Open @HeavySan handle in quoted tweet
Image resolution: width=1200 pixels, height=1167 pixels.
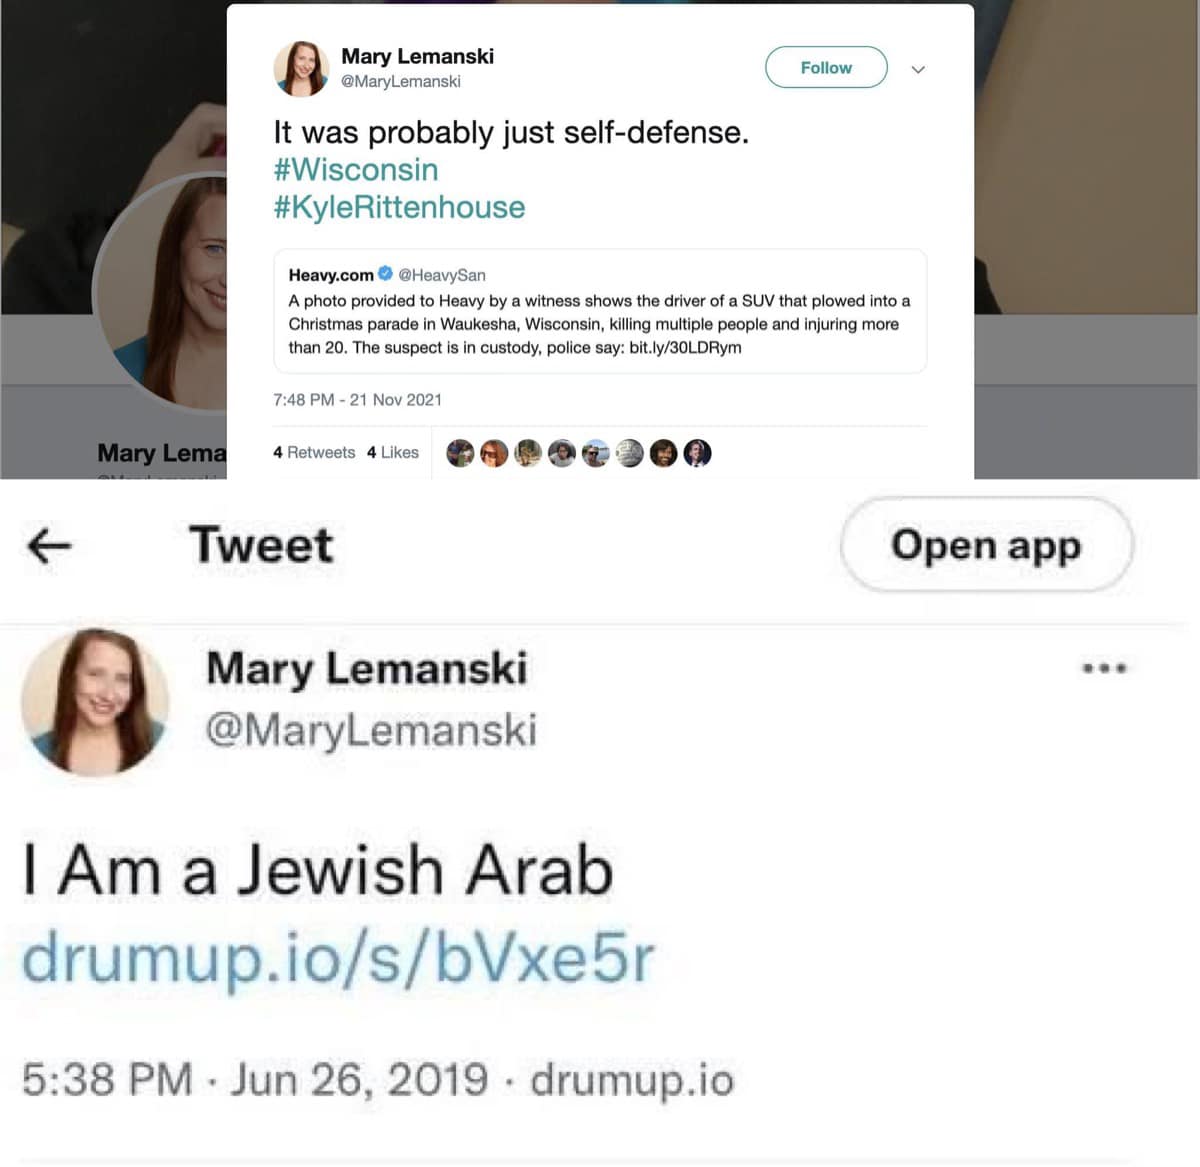(x=442, y=275)
